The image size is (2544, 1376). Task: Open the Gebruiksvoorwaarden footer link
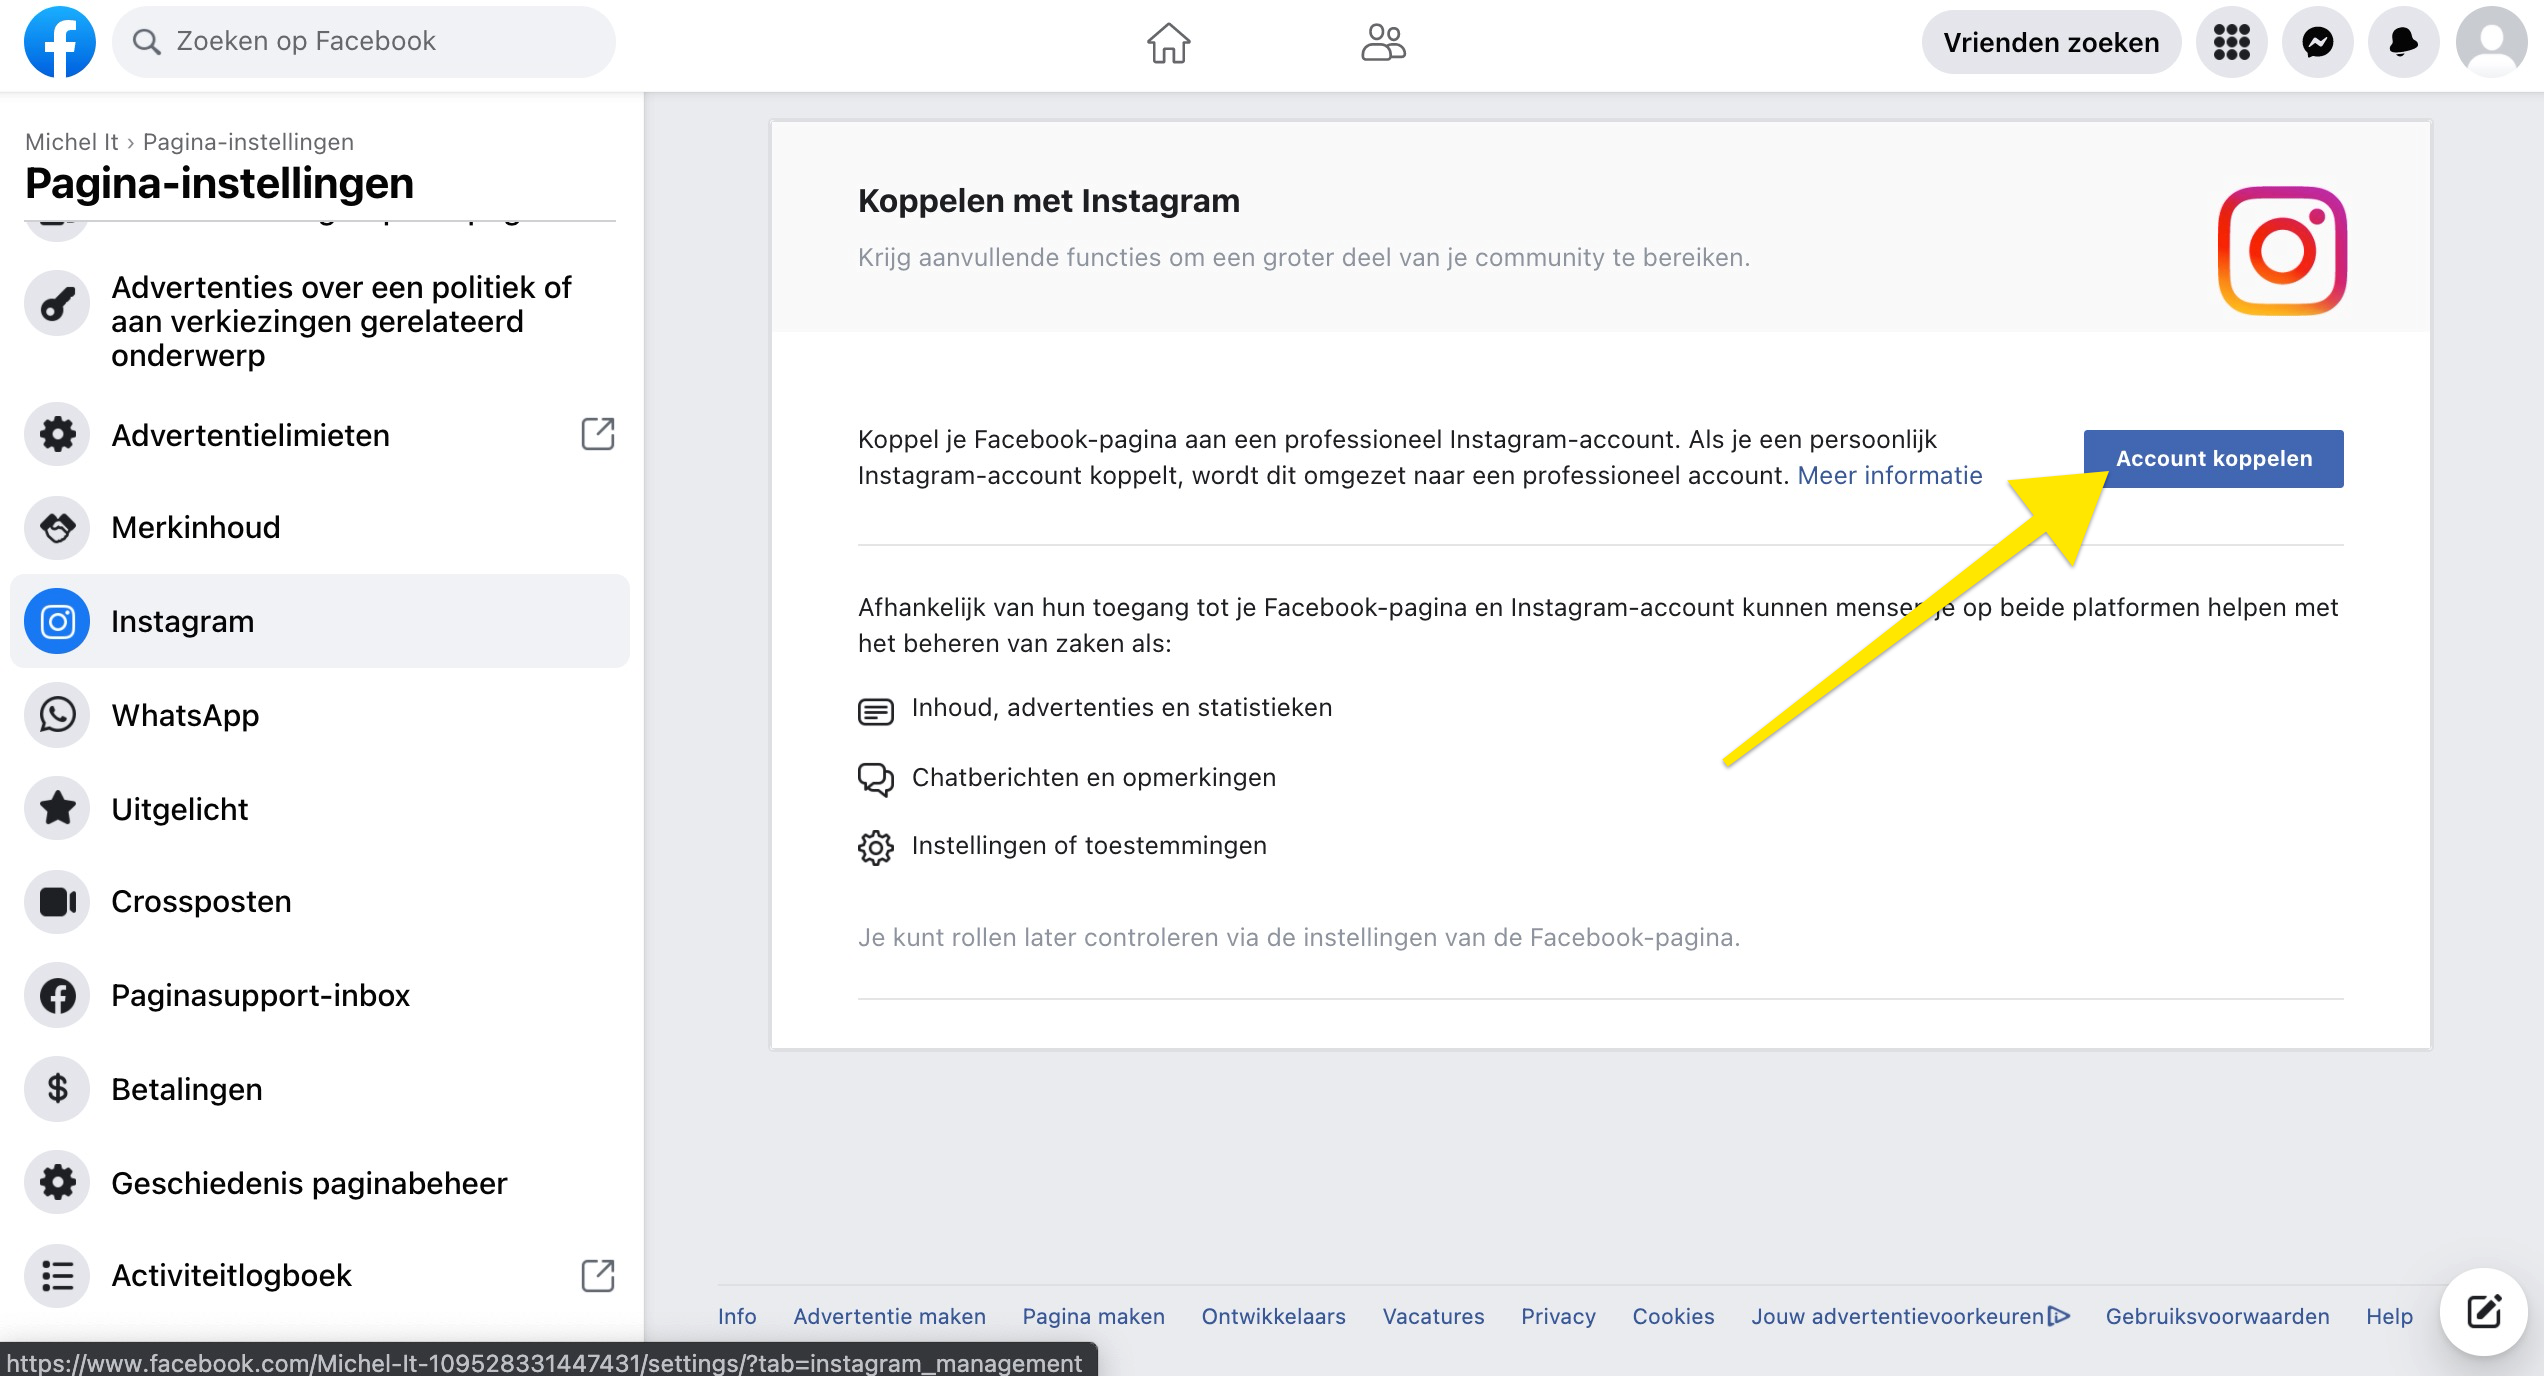pos(2217,1316)
